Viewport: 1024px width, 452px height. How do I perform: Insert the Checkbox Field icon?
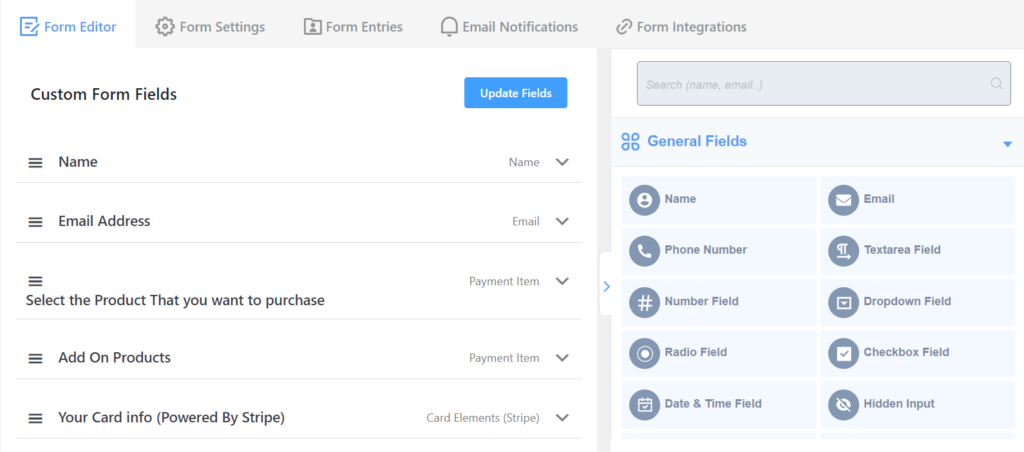pos(844,353)
